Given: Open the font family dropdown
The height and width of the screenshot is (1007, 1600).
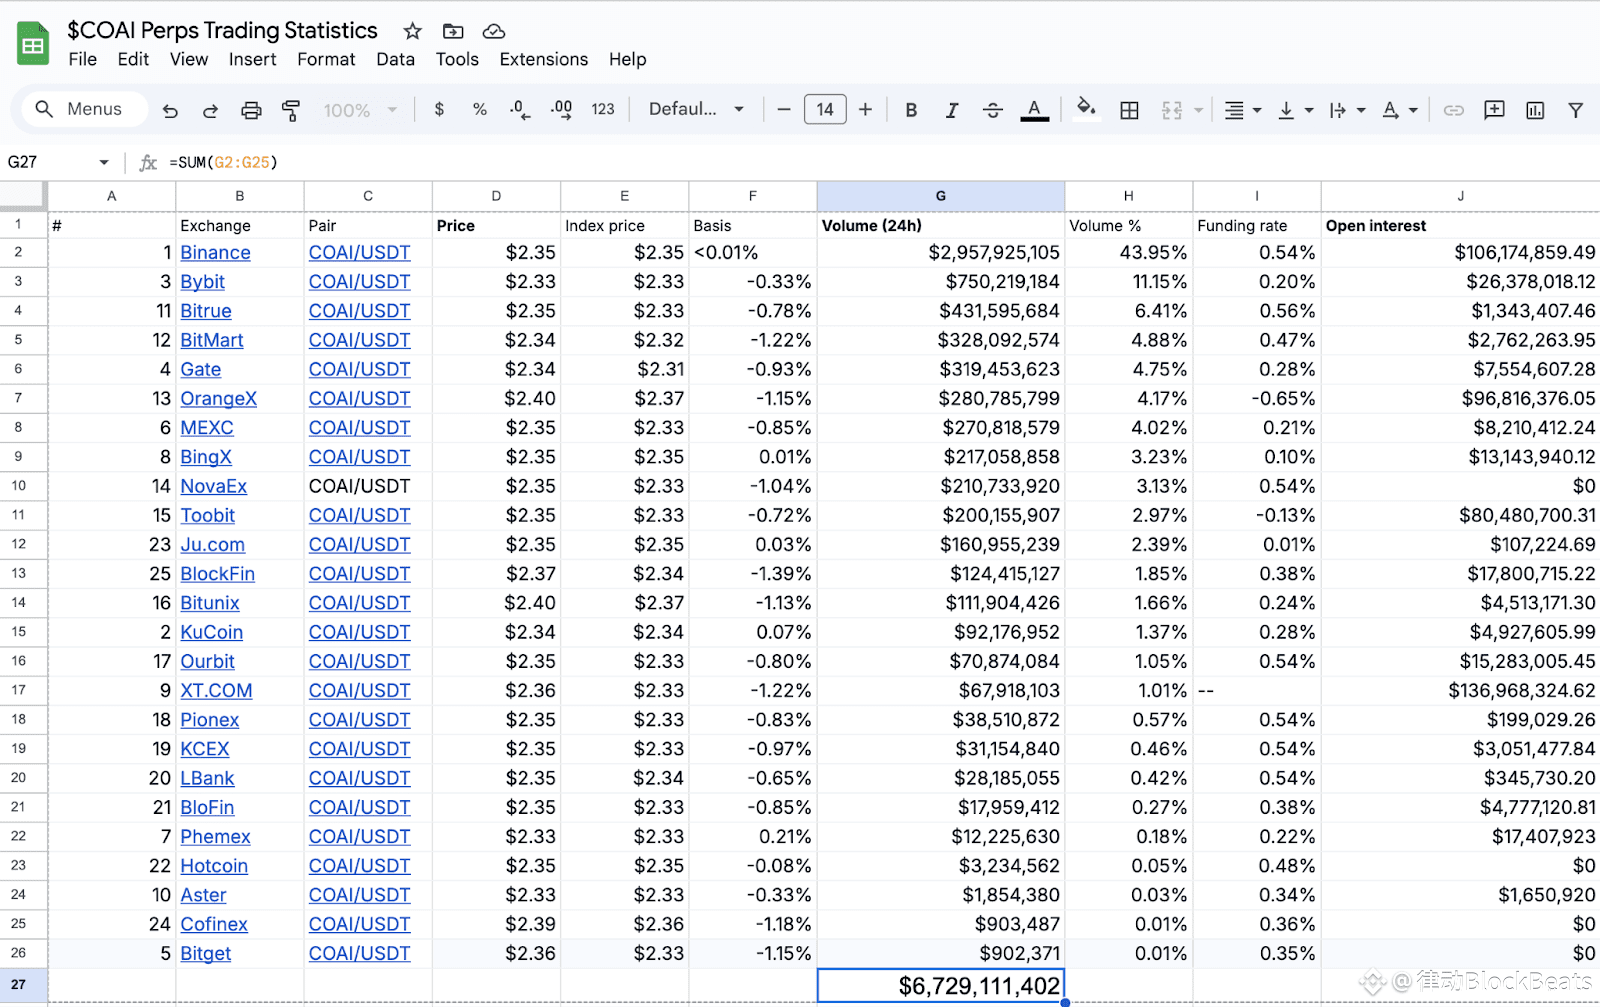Looking at the screenshot, I should [x=697, y=109].
